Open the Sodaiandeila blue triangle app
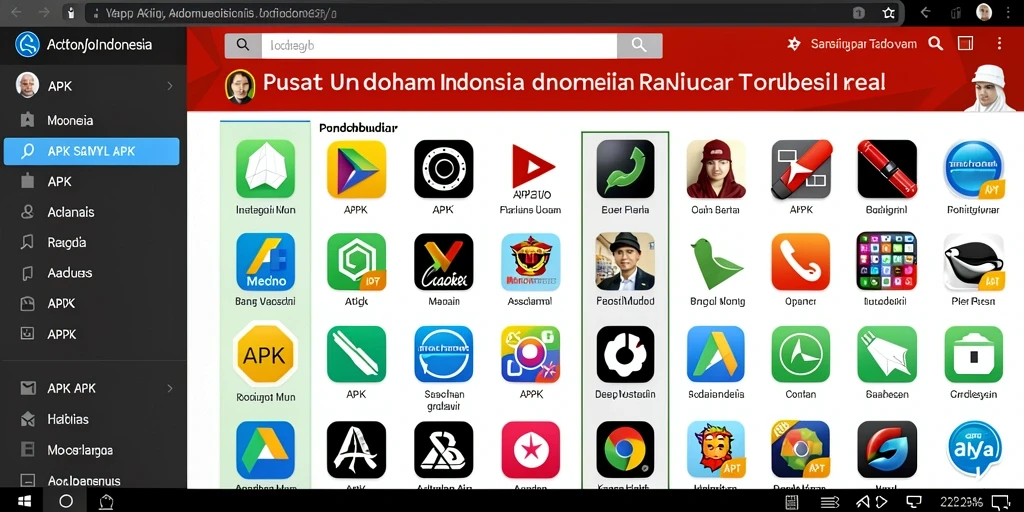 coord(716,355)
